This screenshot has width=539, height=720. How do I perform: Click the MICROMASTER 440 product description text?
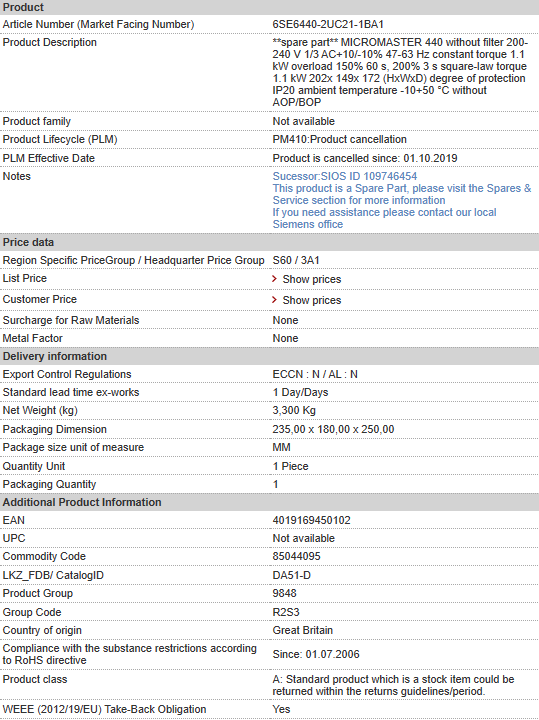[400, 72]
